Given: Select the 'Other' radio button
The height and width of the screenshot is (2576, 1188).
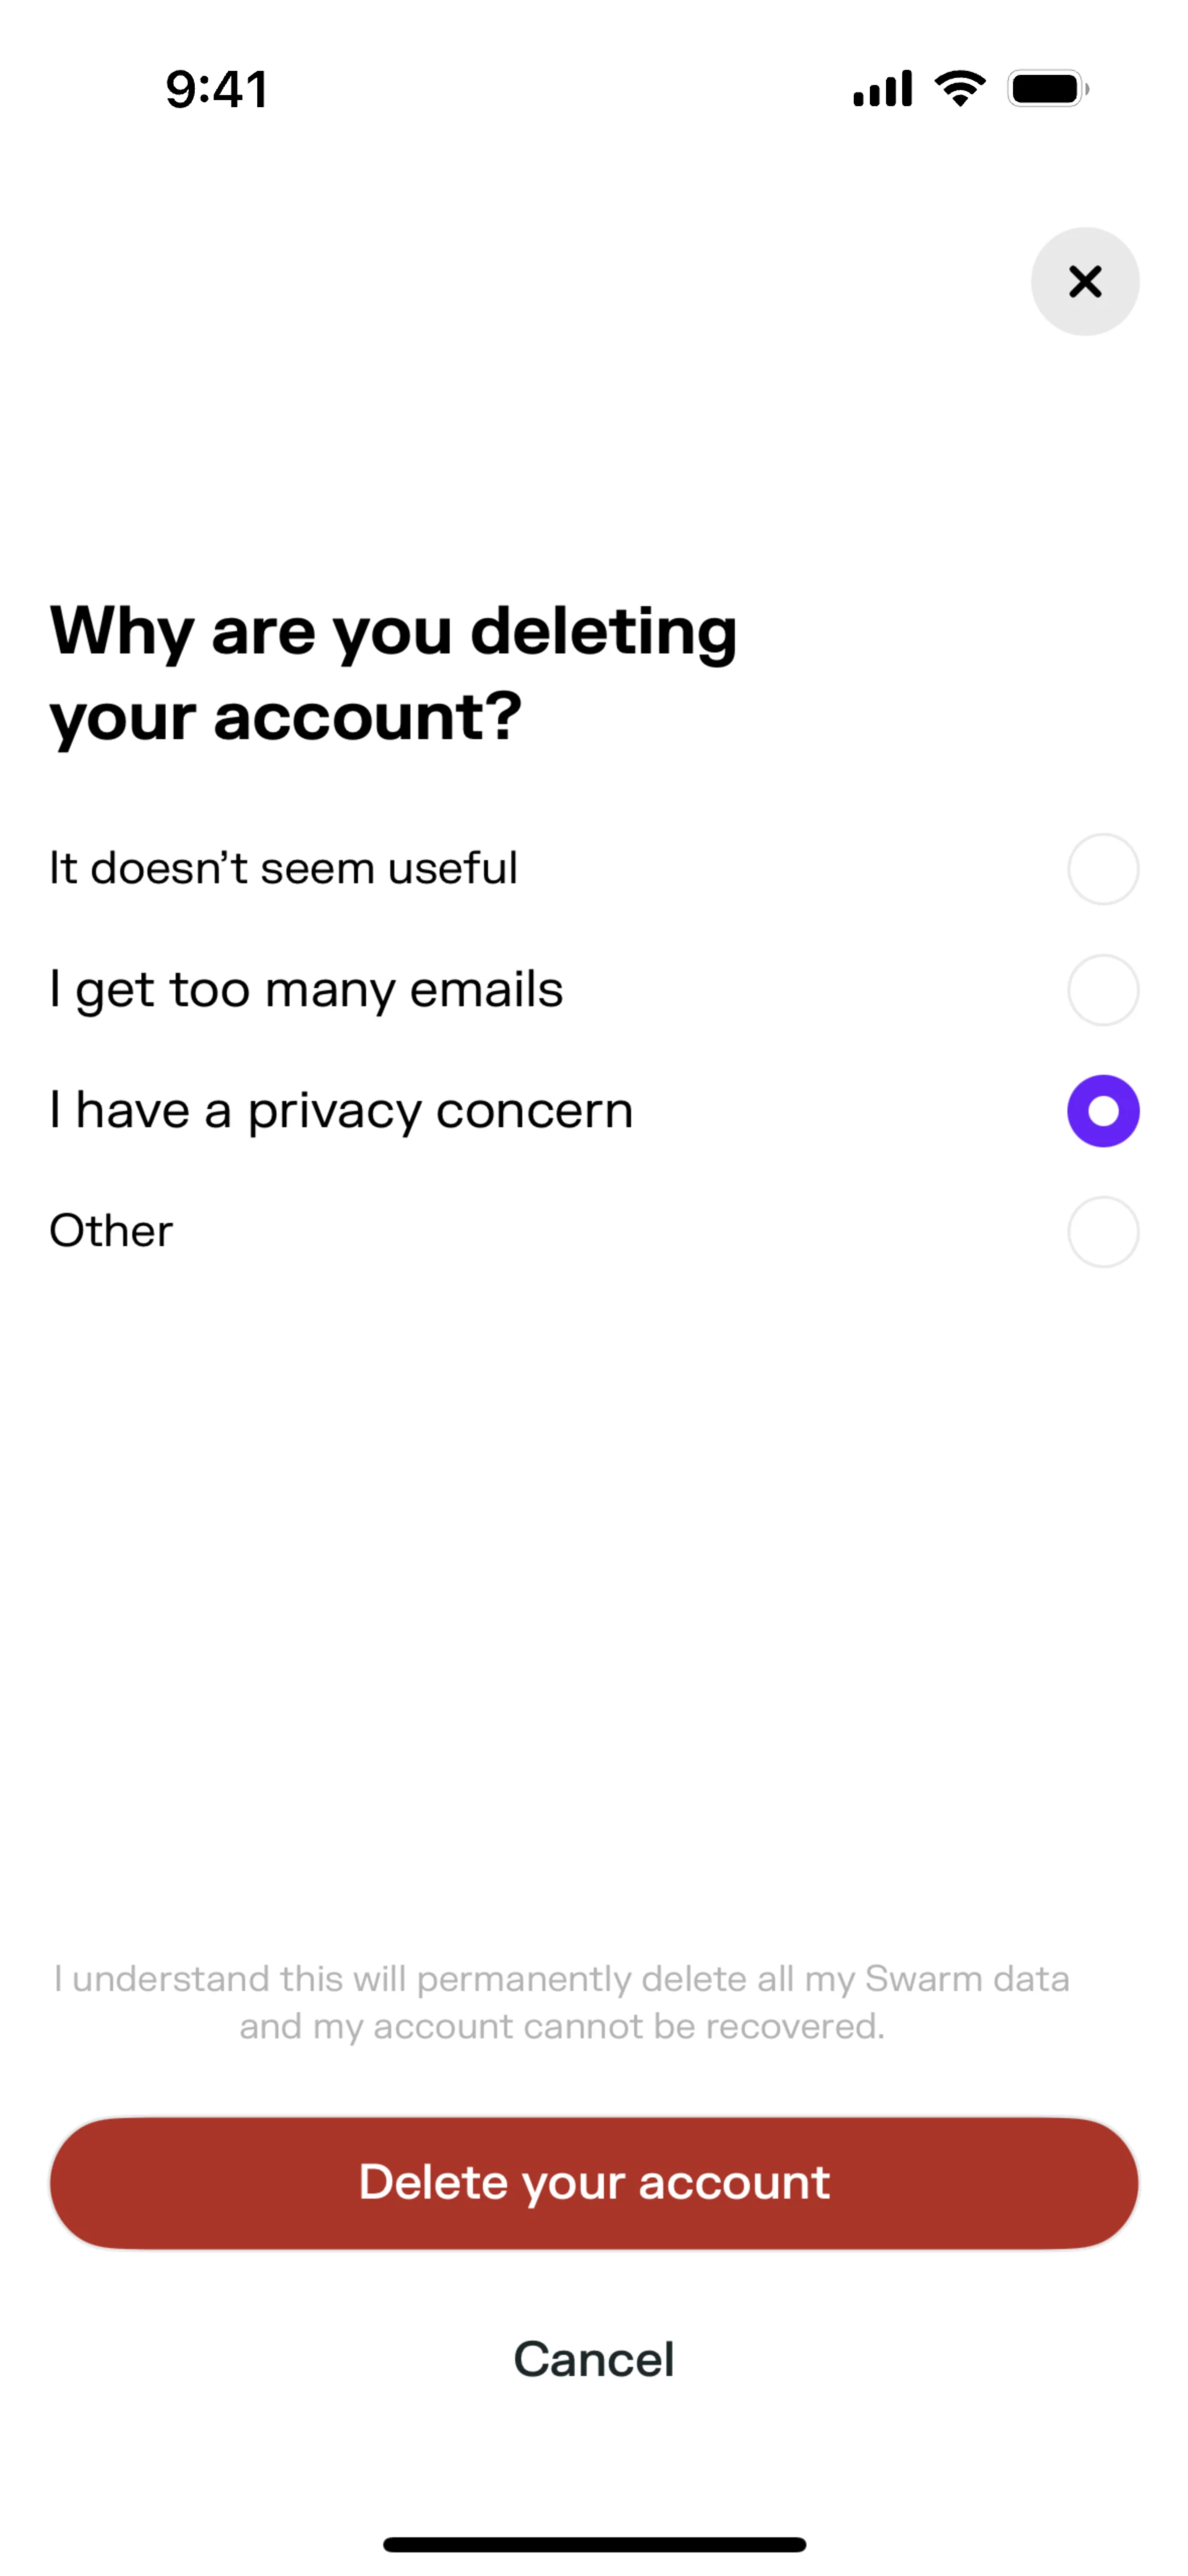Looking at the screenshot, I should coord(1102,1232).
